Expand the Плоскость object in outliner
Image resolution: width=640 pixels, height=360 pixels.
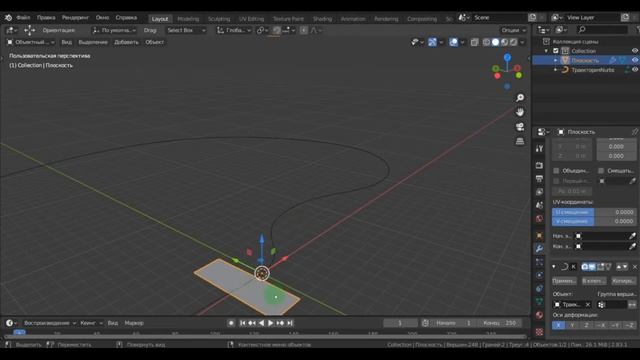555,60
